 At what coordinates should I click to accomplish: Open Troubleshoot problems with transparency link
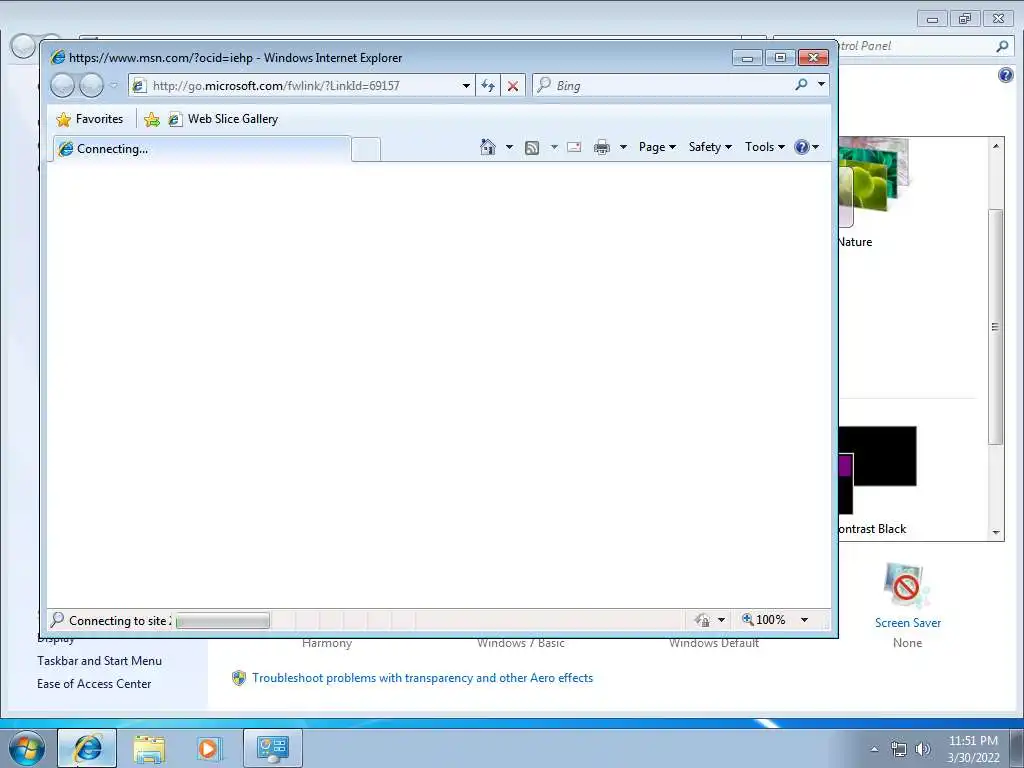423,678
